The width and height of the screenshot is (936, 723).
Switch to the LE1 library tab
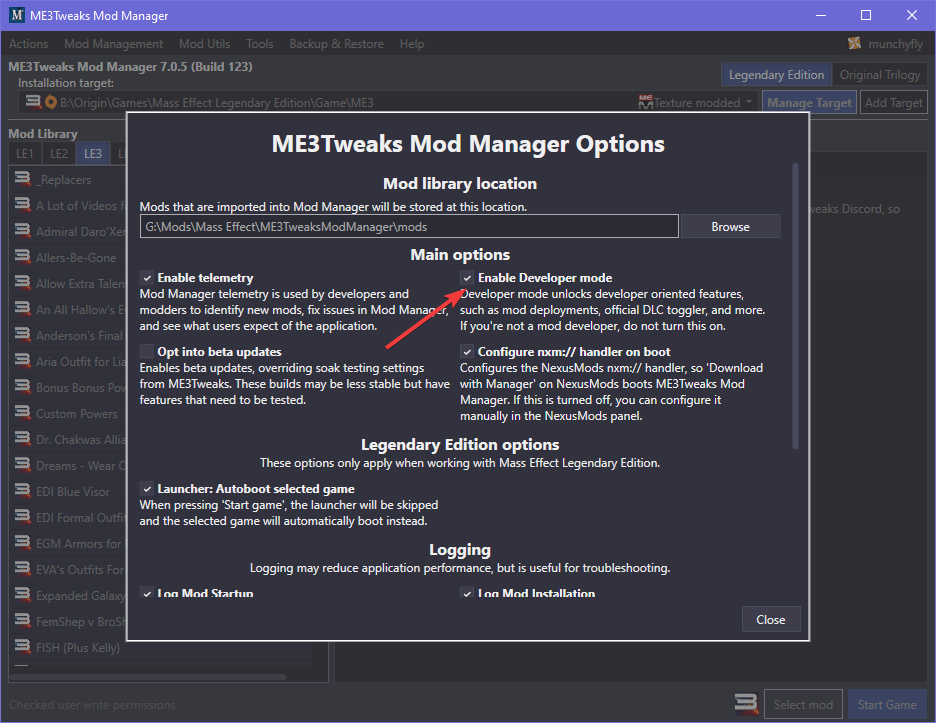pos(25,153)
